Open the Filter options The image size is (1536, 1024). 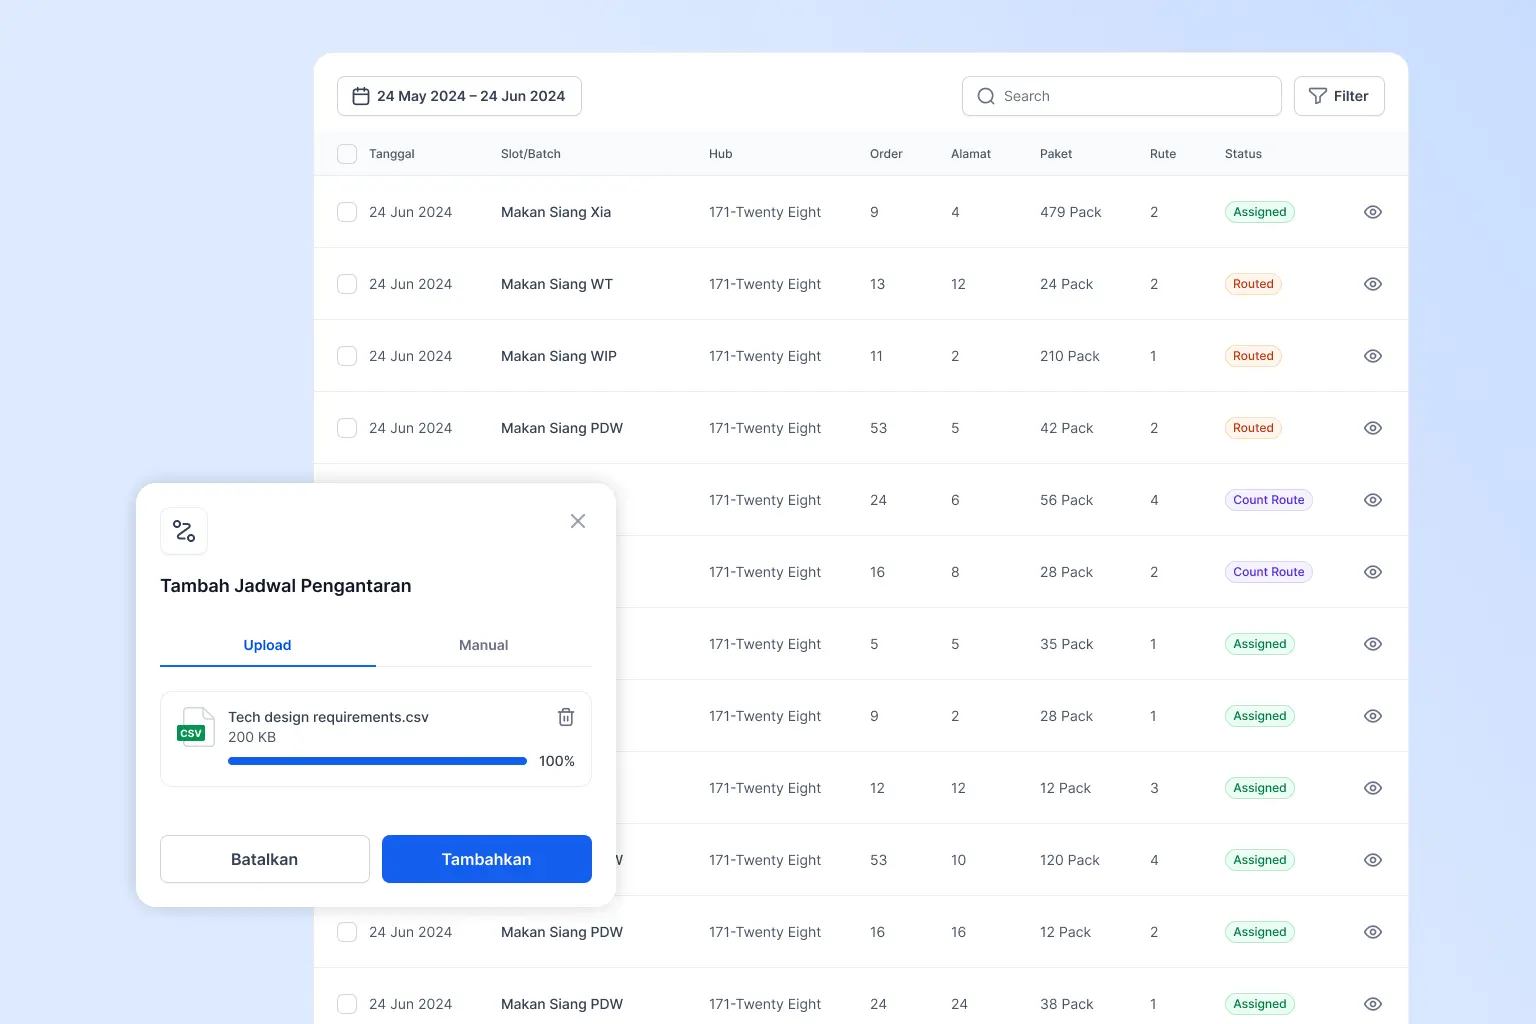pyautogui.click(x=1339, y=96)
